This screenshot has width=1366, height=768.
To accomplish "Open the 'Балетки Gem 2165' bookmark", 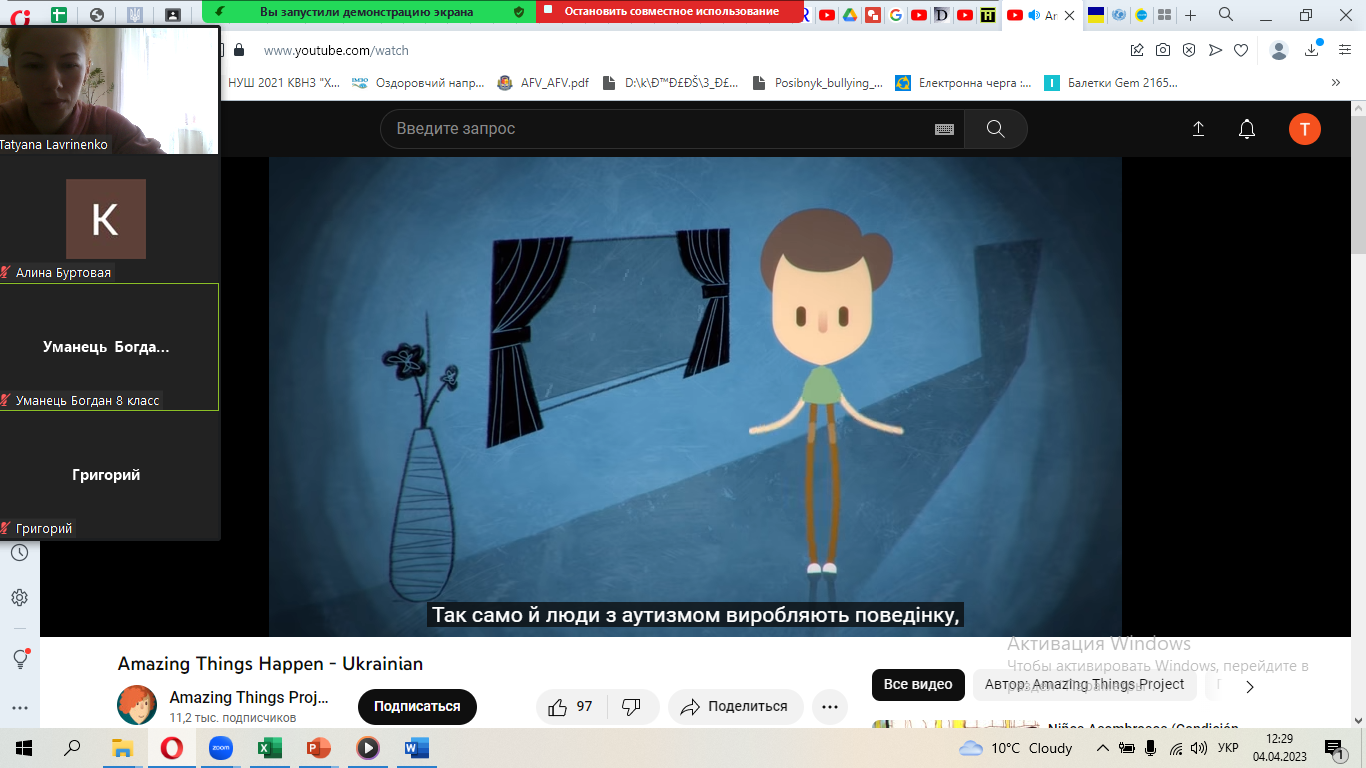I will click(x=1110, y=83).
